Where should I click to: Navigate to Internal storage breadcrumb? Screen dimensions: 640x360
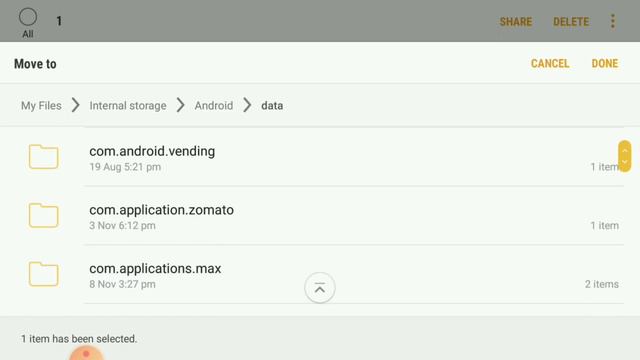128,106
